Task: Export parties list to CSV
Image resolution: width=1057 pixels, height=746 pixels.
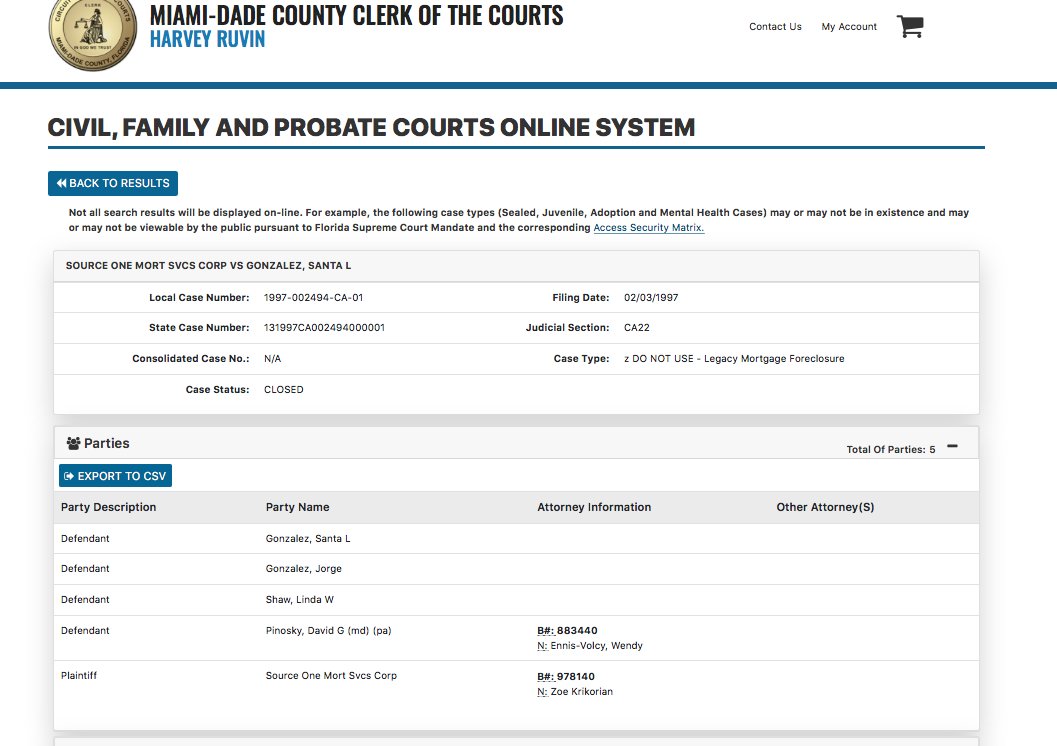Action: [115, 476]
